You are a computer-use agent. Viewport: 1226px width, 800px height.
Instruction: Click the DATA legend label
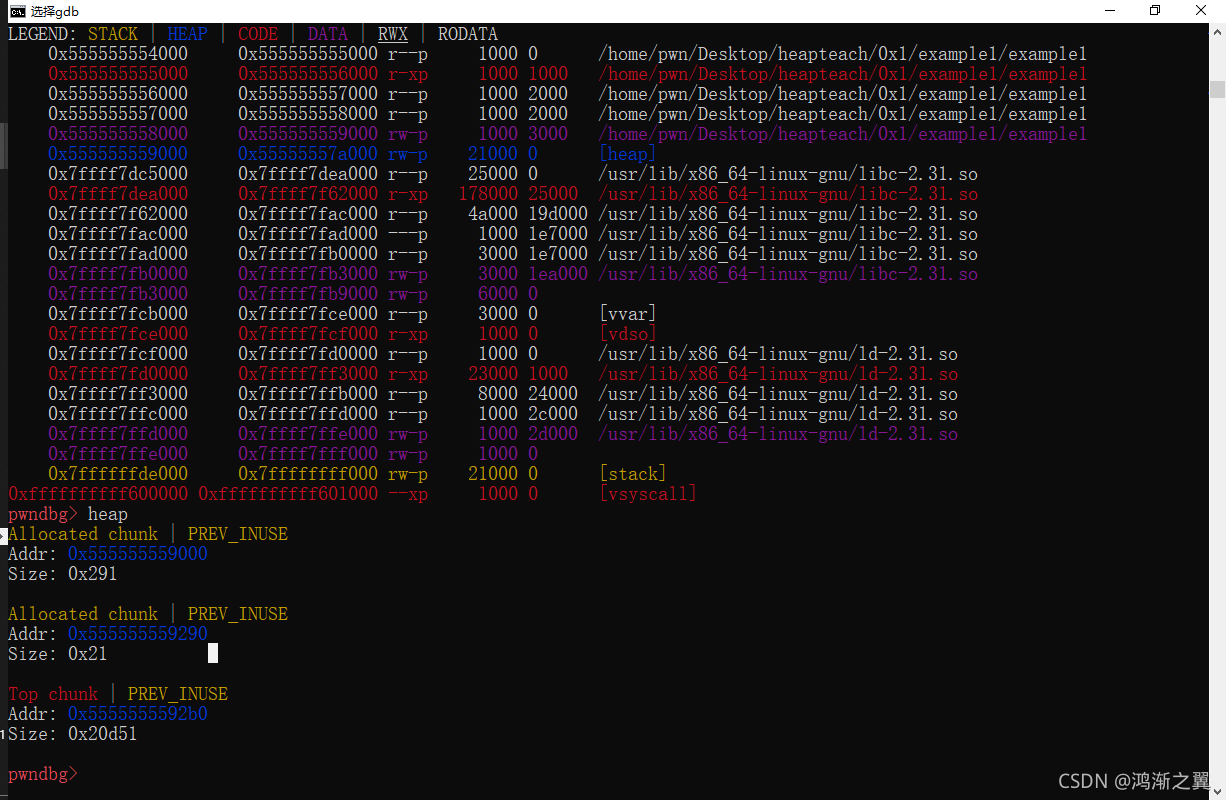328,34
